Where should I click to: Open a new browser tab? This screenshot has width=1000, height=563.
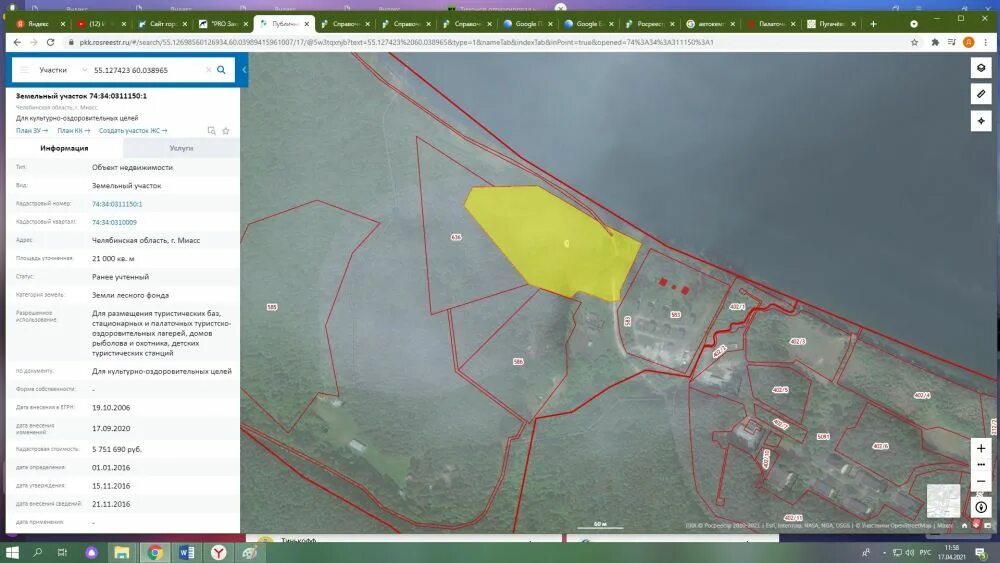[x=873, y=24]
